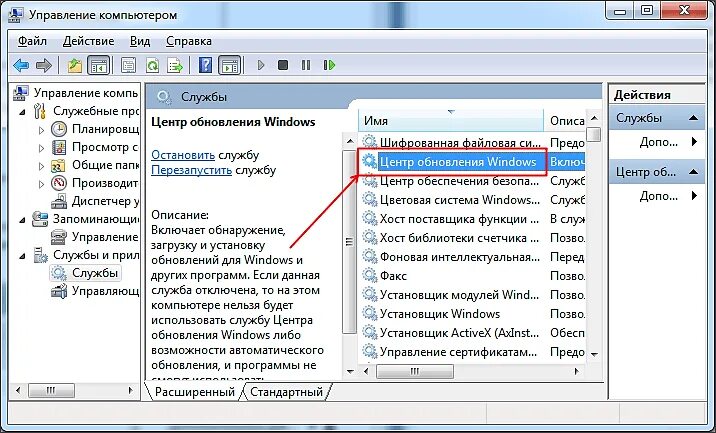Select the Общие папки tree icon
The height and width of the screenshot is (433, 716).
pos(59,165)
